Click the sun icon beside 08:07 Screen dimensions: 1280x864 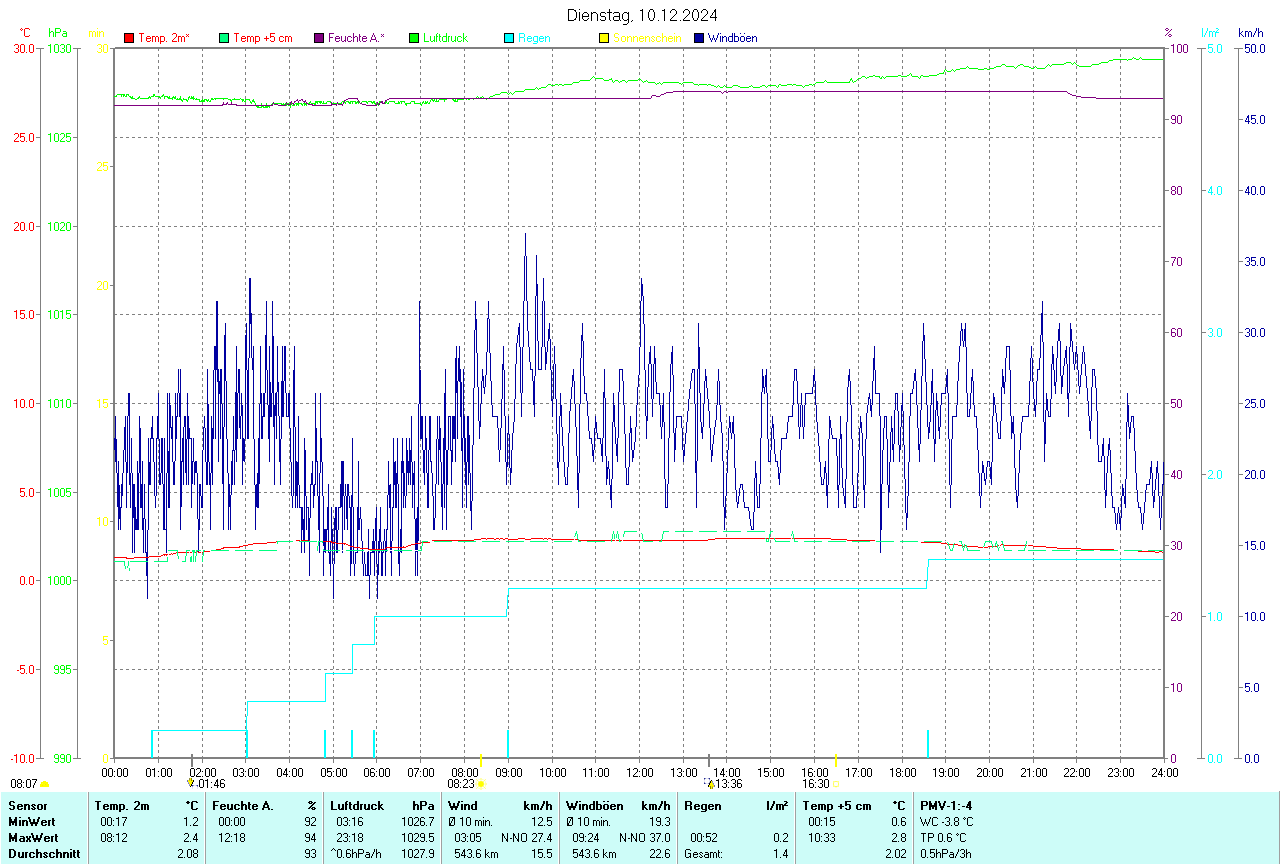pyautogui.click(x=45, y=784)
